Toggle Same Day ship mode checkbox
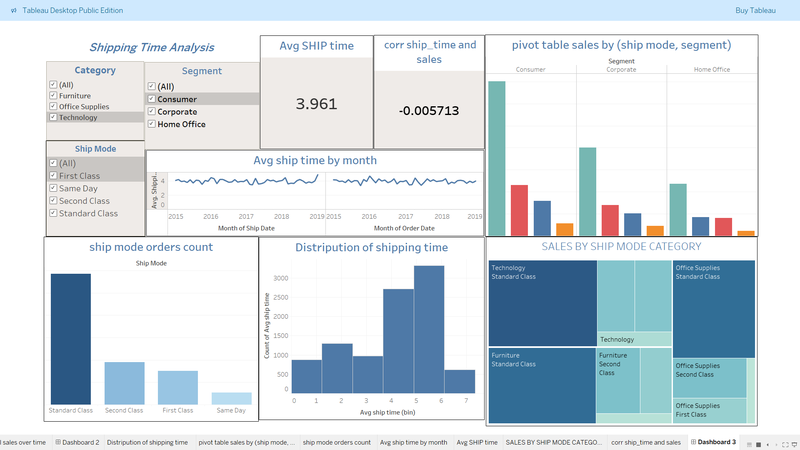Viewport: 800px width, 450px height. 52,188
